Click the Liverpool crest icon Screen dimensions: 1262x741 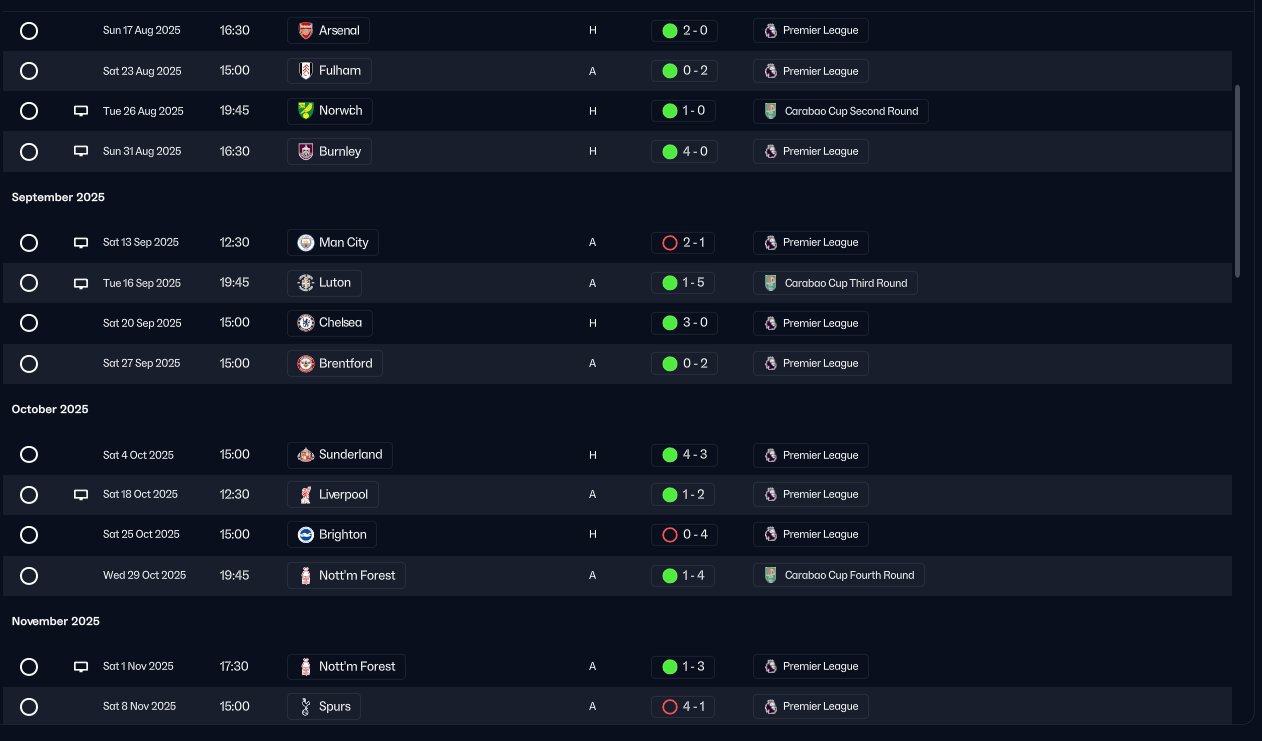click(x=306, y=495)
